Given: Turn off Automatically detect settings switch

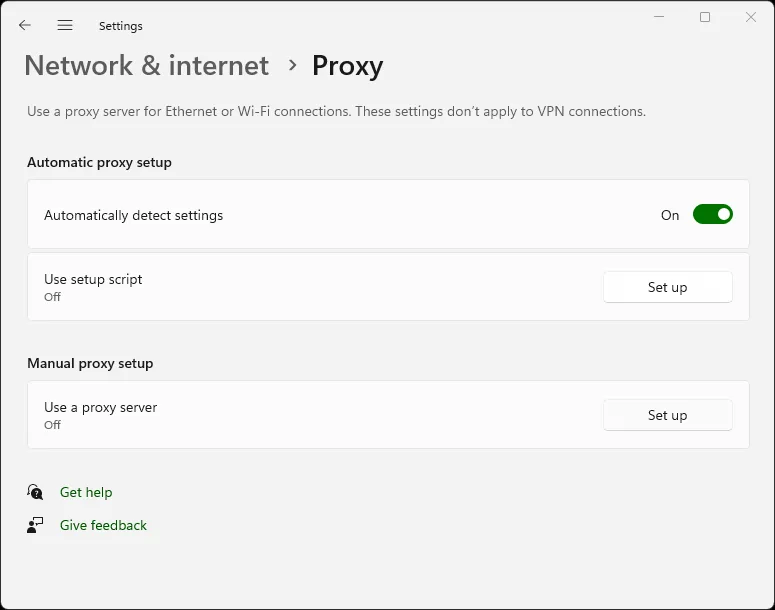Looking at the screenshot, I should [x=712, y=214].
